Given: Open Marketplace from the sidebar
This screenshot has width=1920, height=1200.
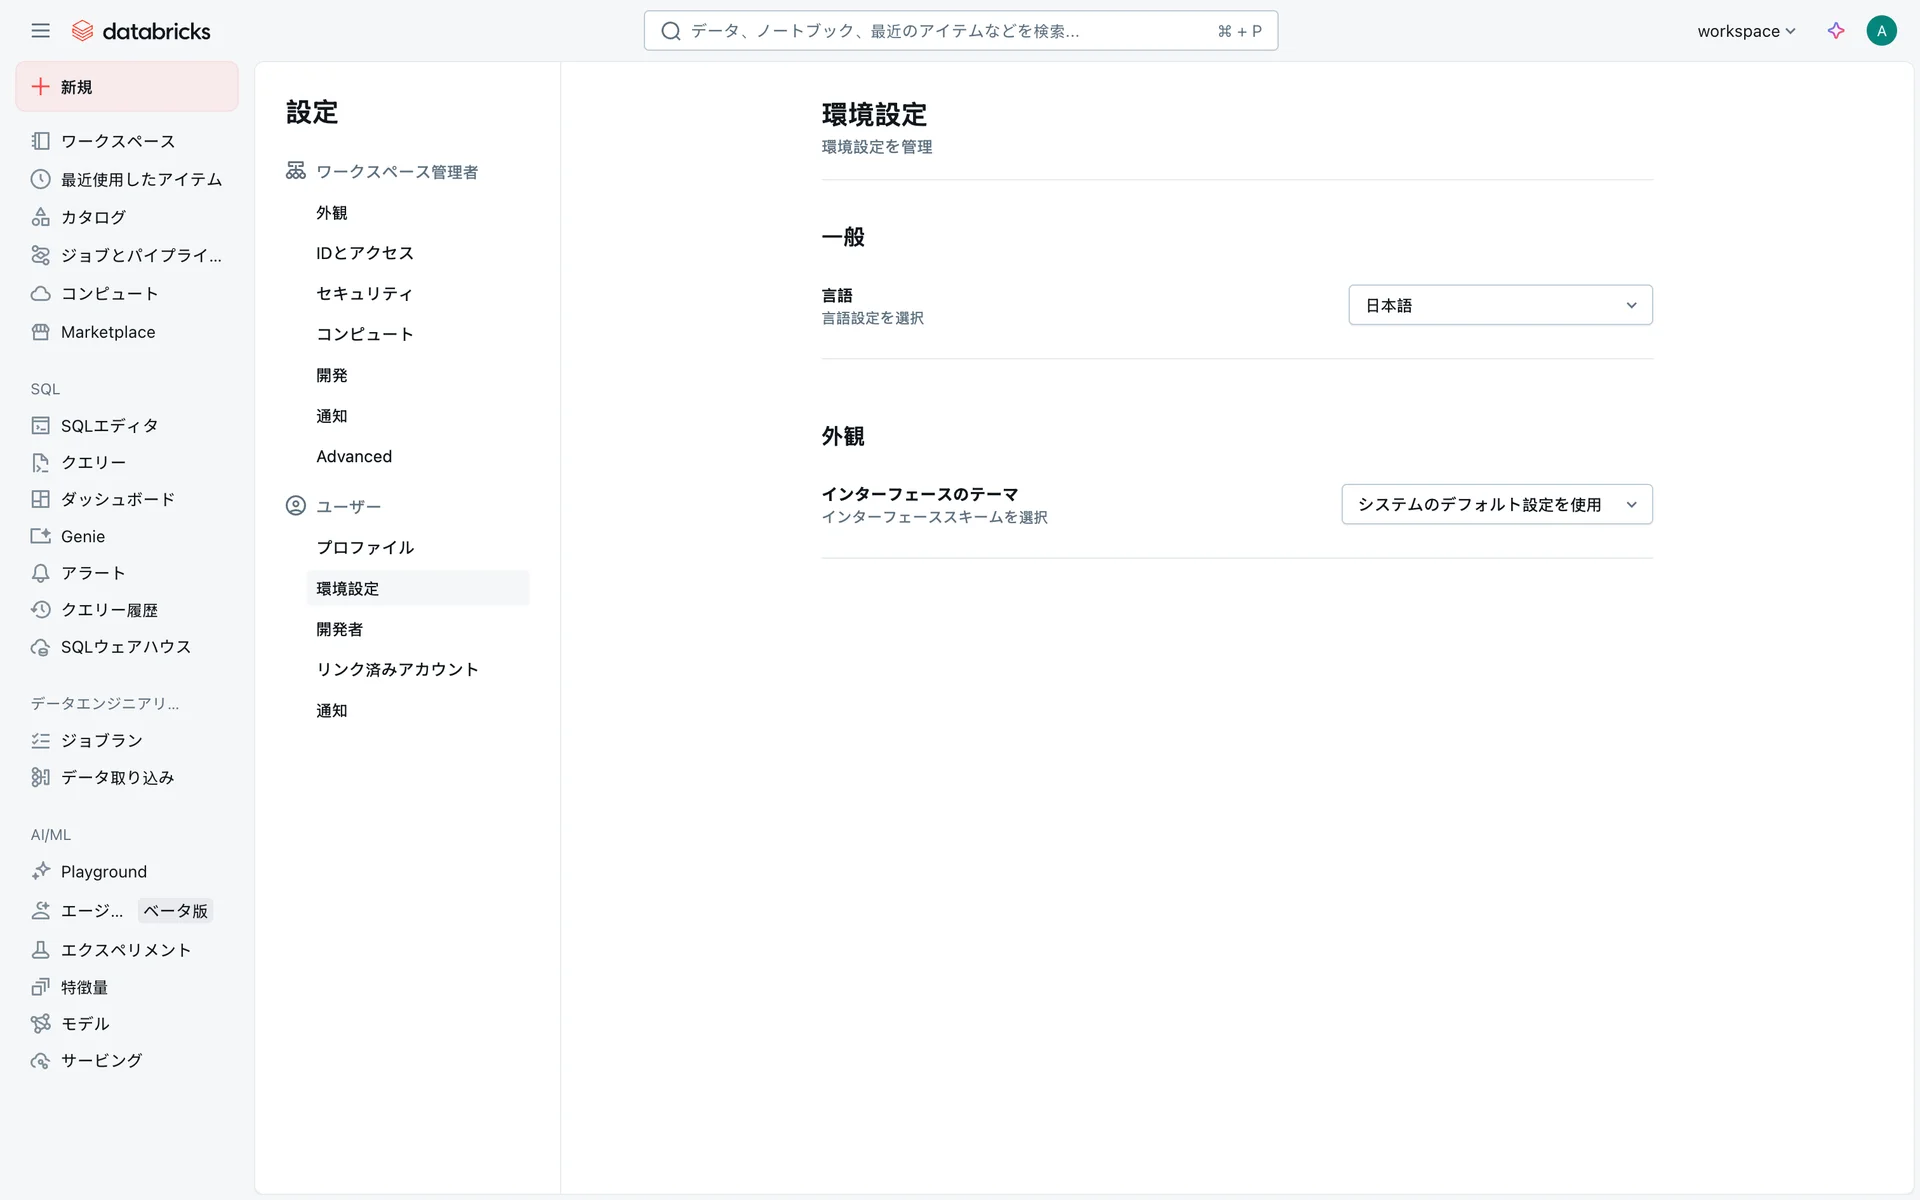Looking at the screenshot, I should point(108,332).
